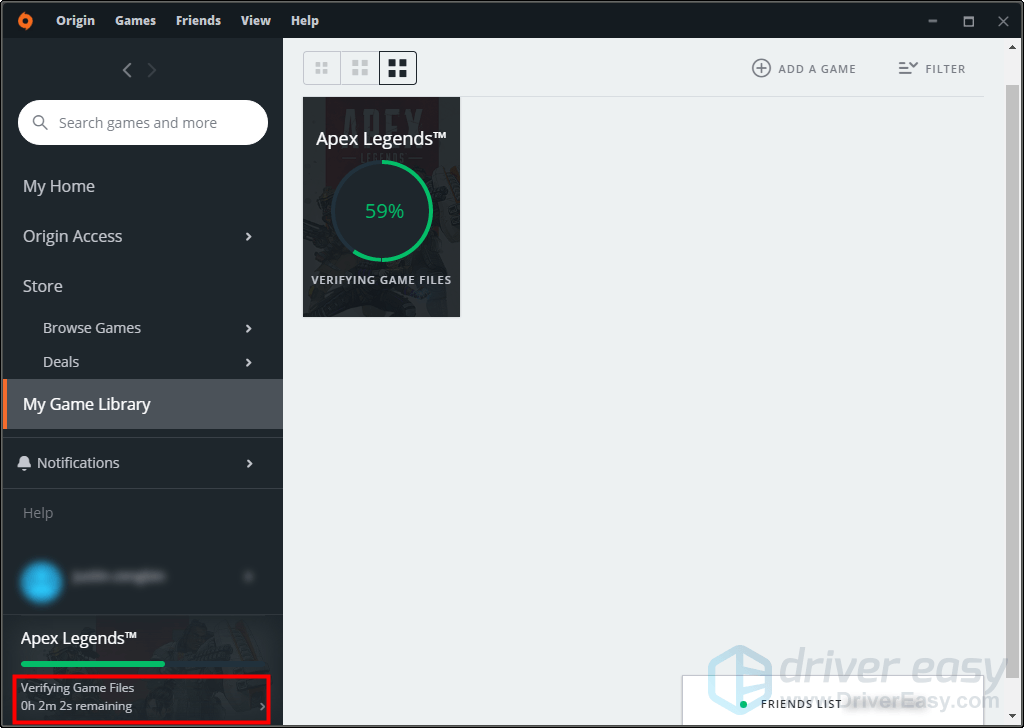The height and width of the screenshot is (728, 1024).
Task: Switch to medium grid view
Action: (x=360, y=67)
